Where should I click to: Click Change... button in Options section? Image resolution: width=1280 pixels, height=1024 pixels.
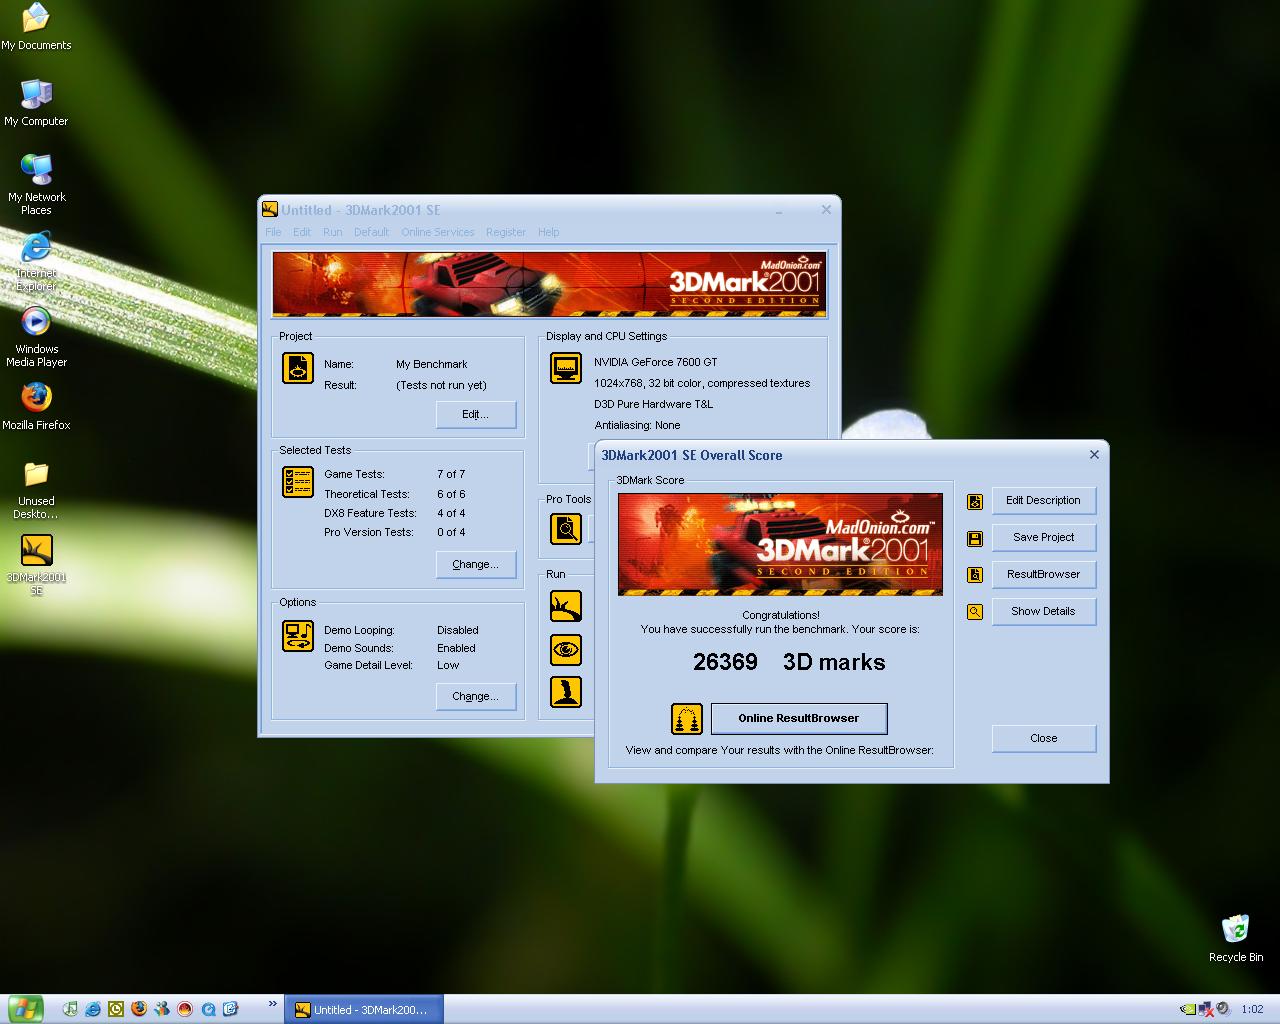476,697
